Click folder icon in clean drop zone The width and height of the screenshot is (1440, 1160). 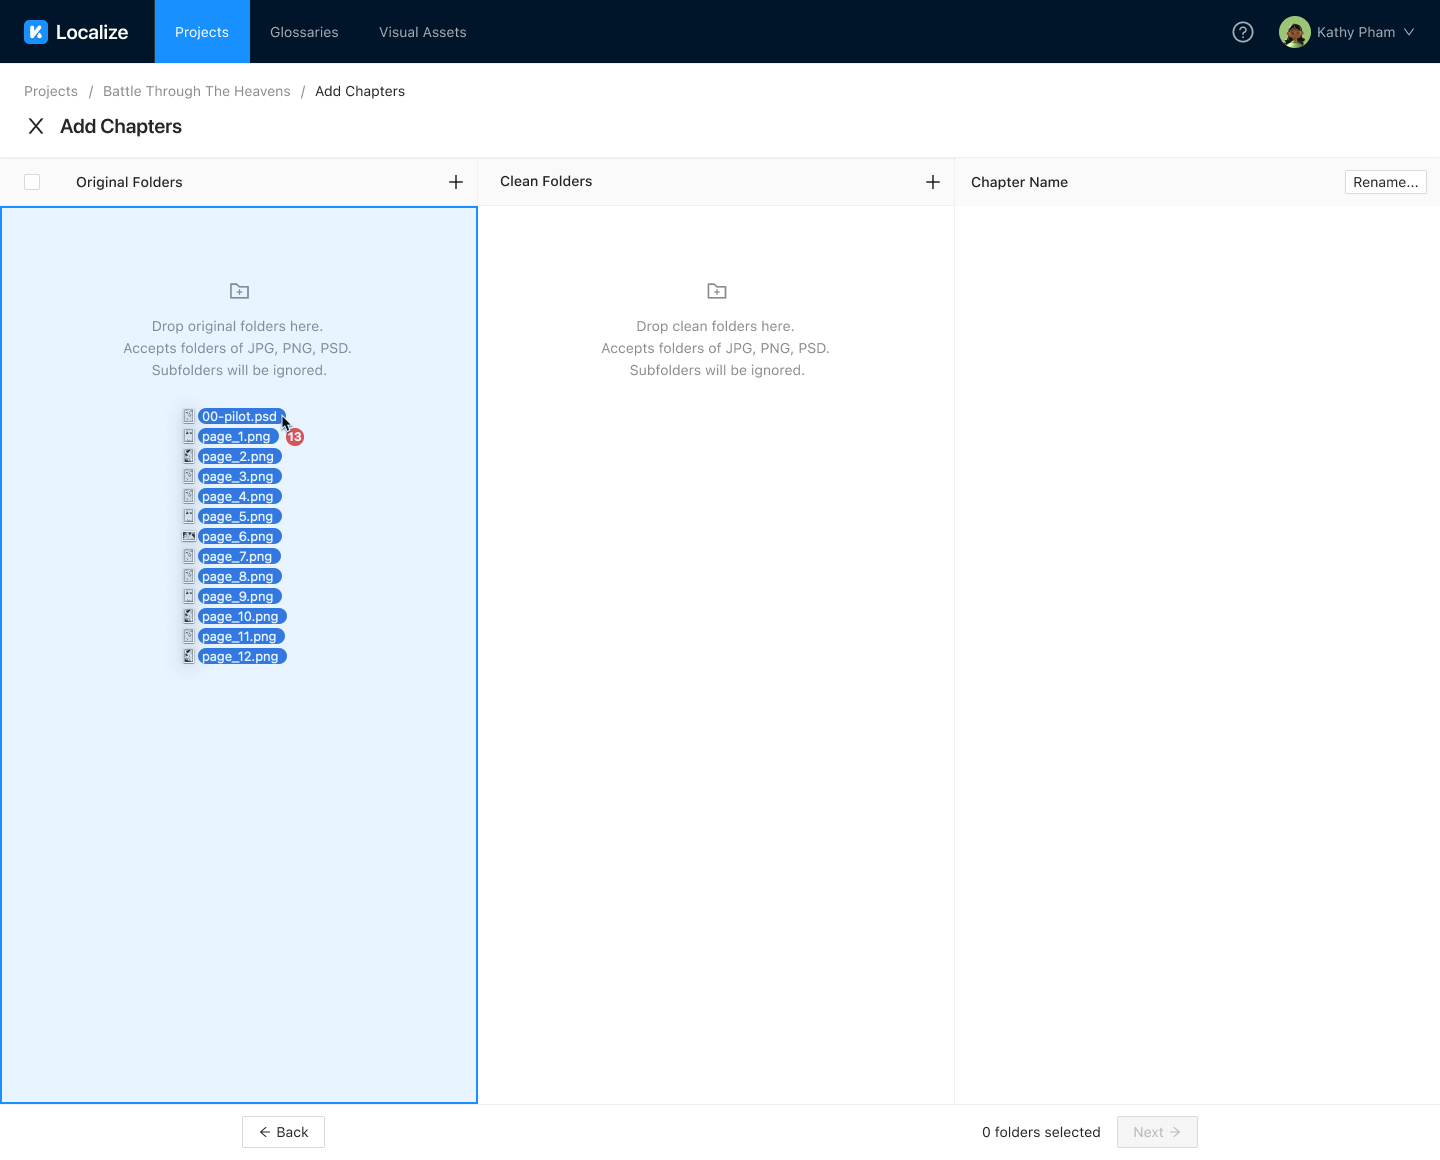tap(717, 291)
